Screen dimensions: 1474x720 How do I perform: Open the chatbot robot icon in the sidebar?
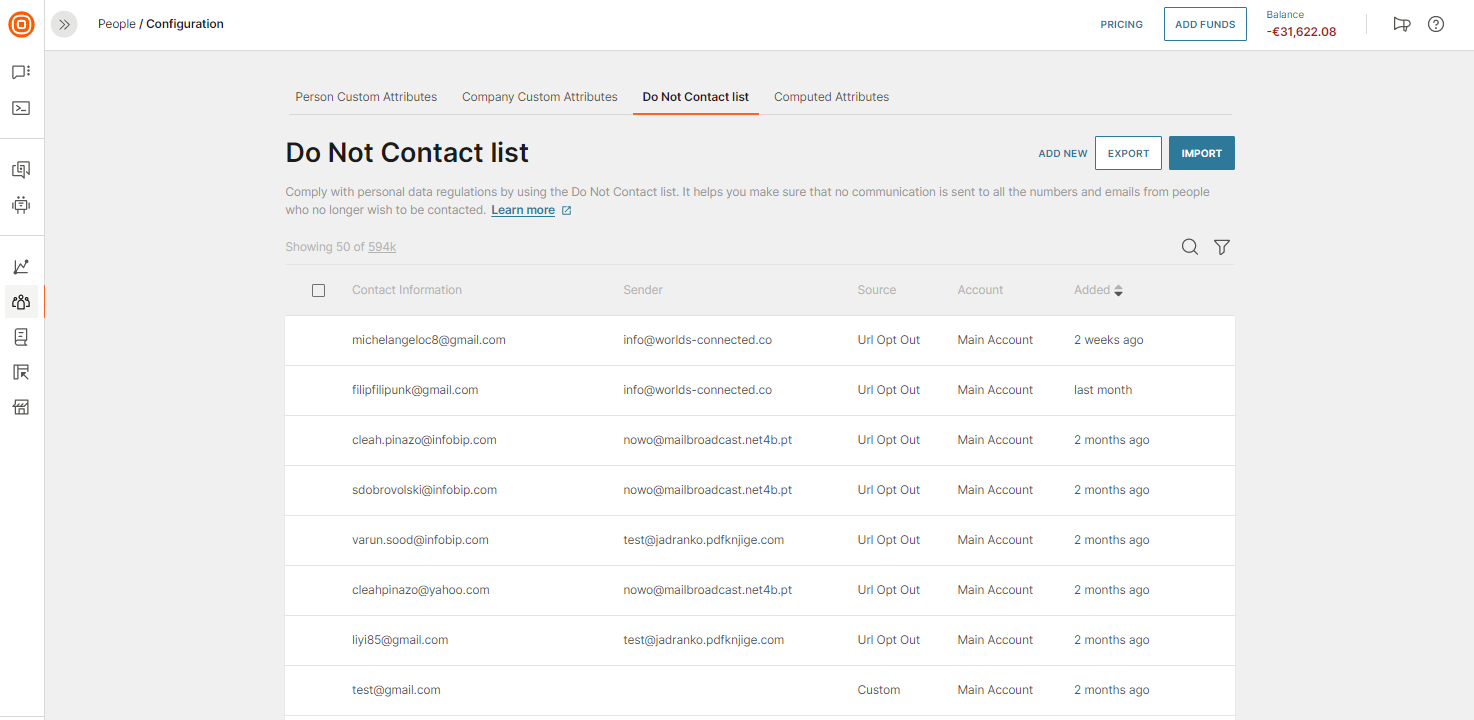[x=21, y=205]
